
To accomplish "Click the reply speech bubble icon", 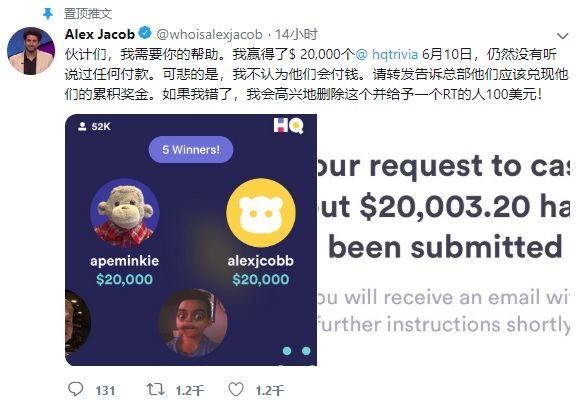I will coord(76,389).
